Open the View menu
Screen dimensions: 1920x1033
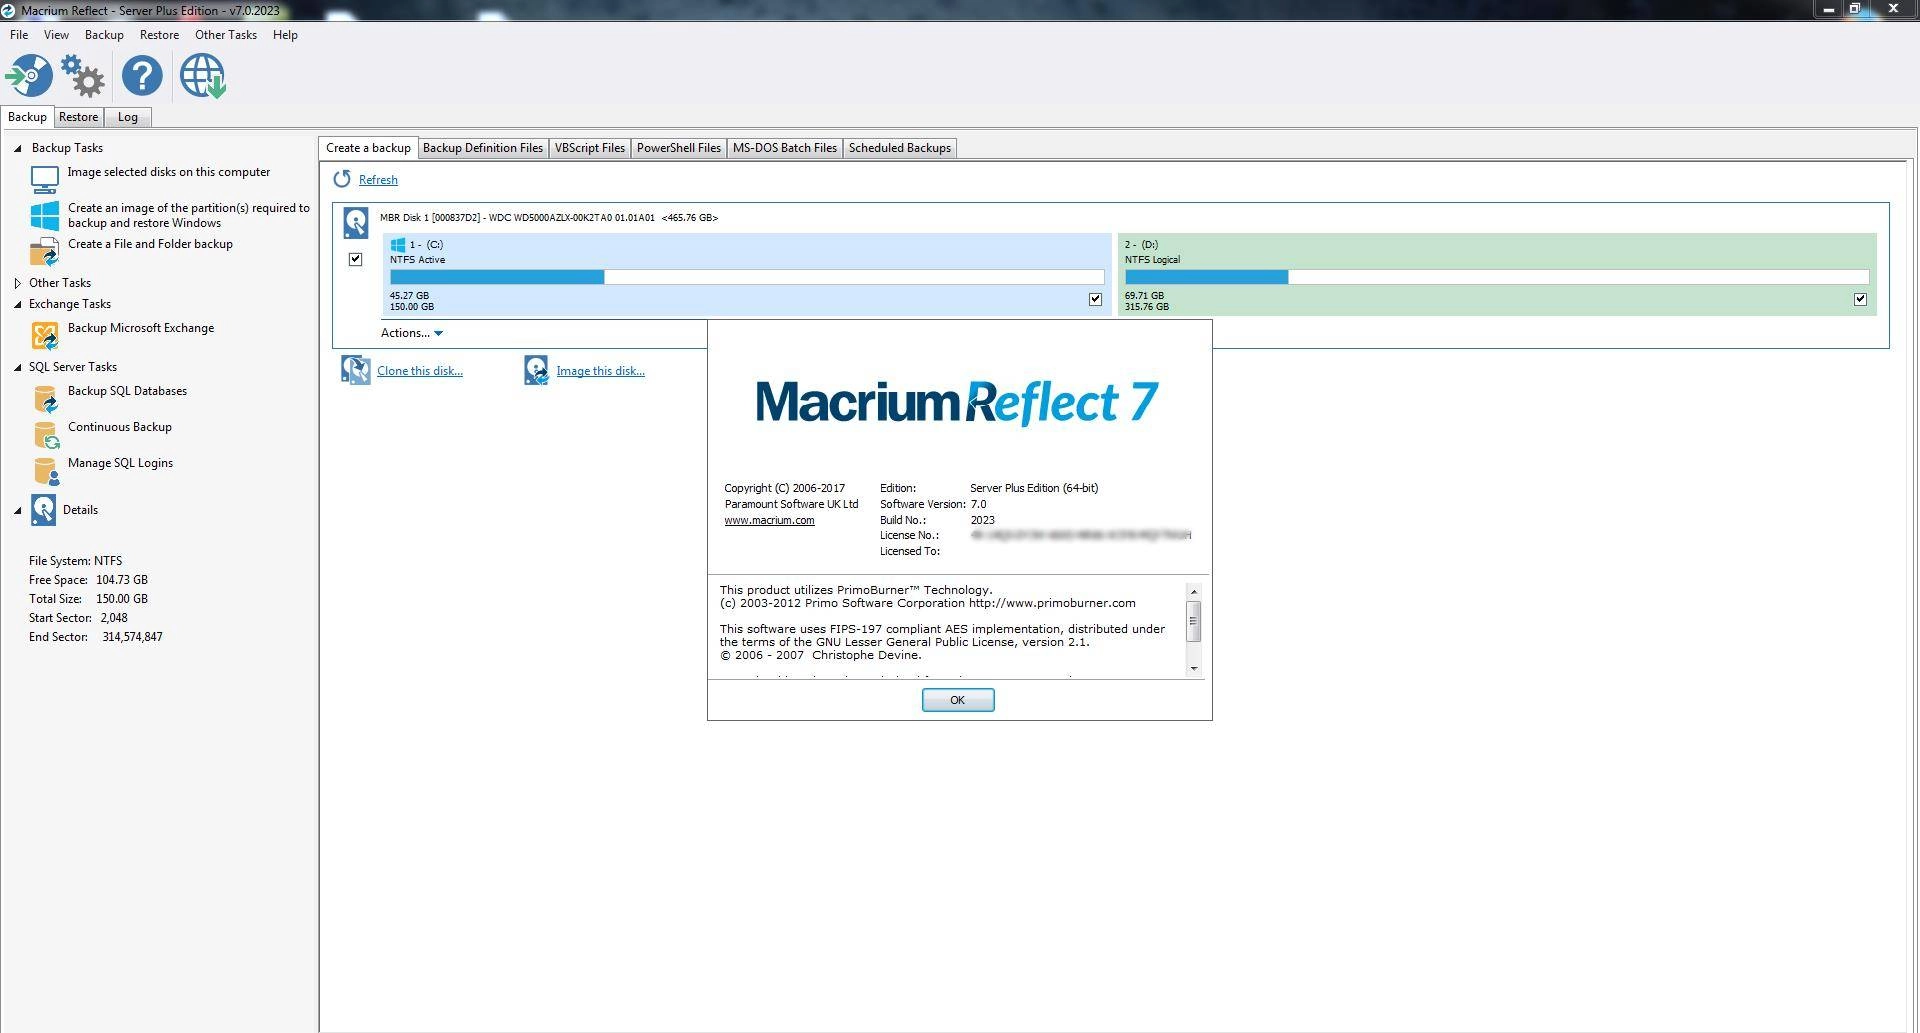(x=56, y=35)
